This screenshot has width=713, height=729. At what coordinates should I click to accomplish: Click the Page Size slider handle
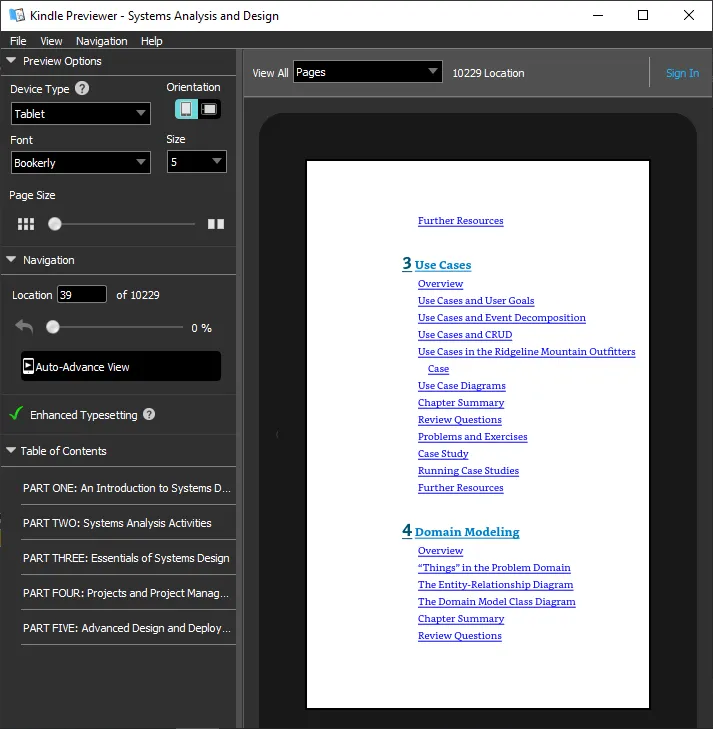tap(55, 224)
